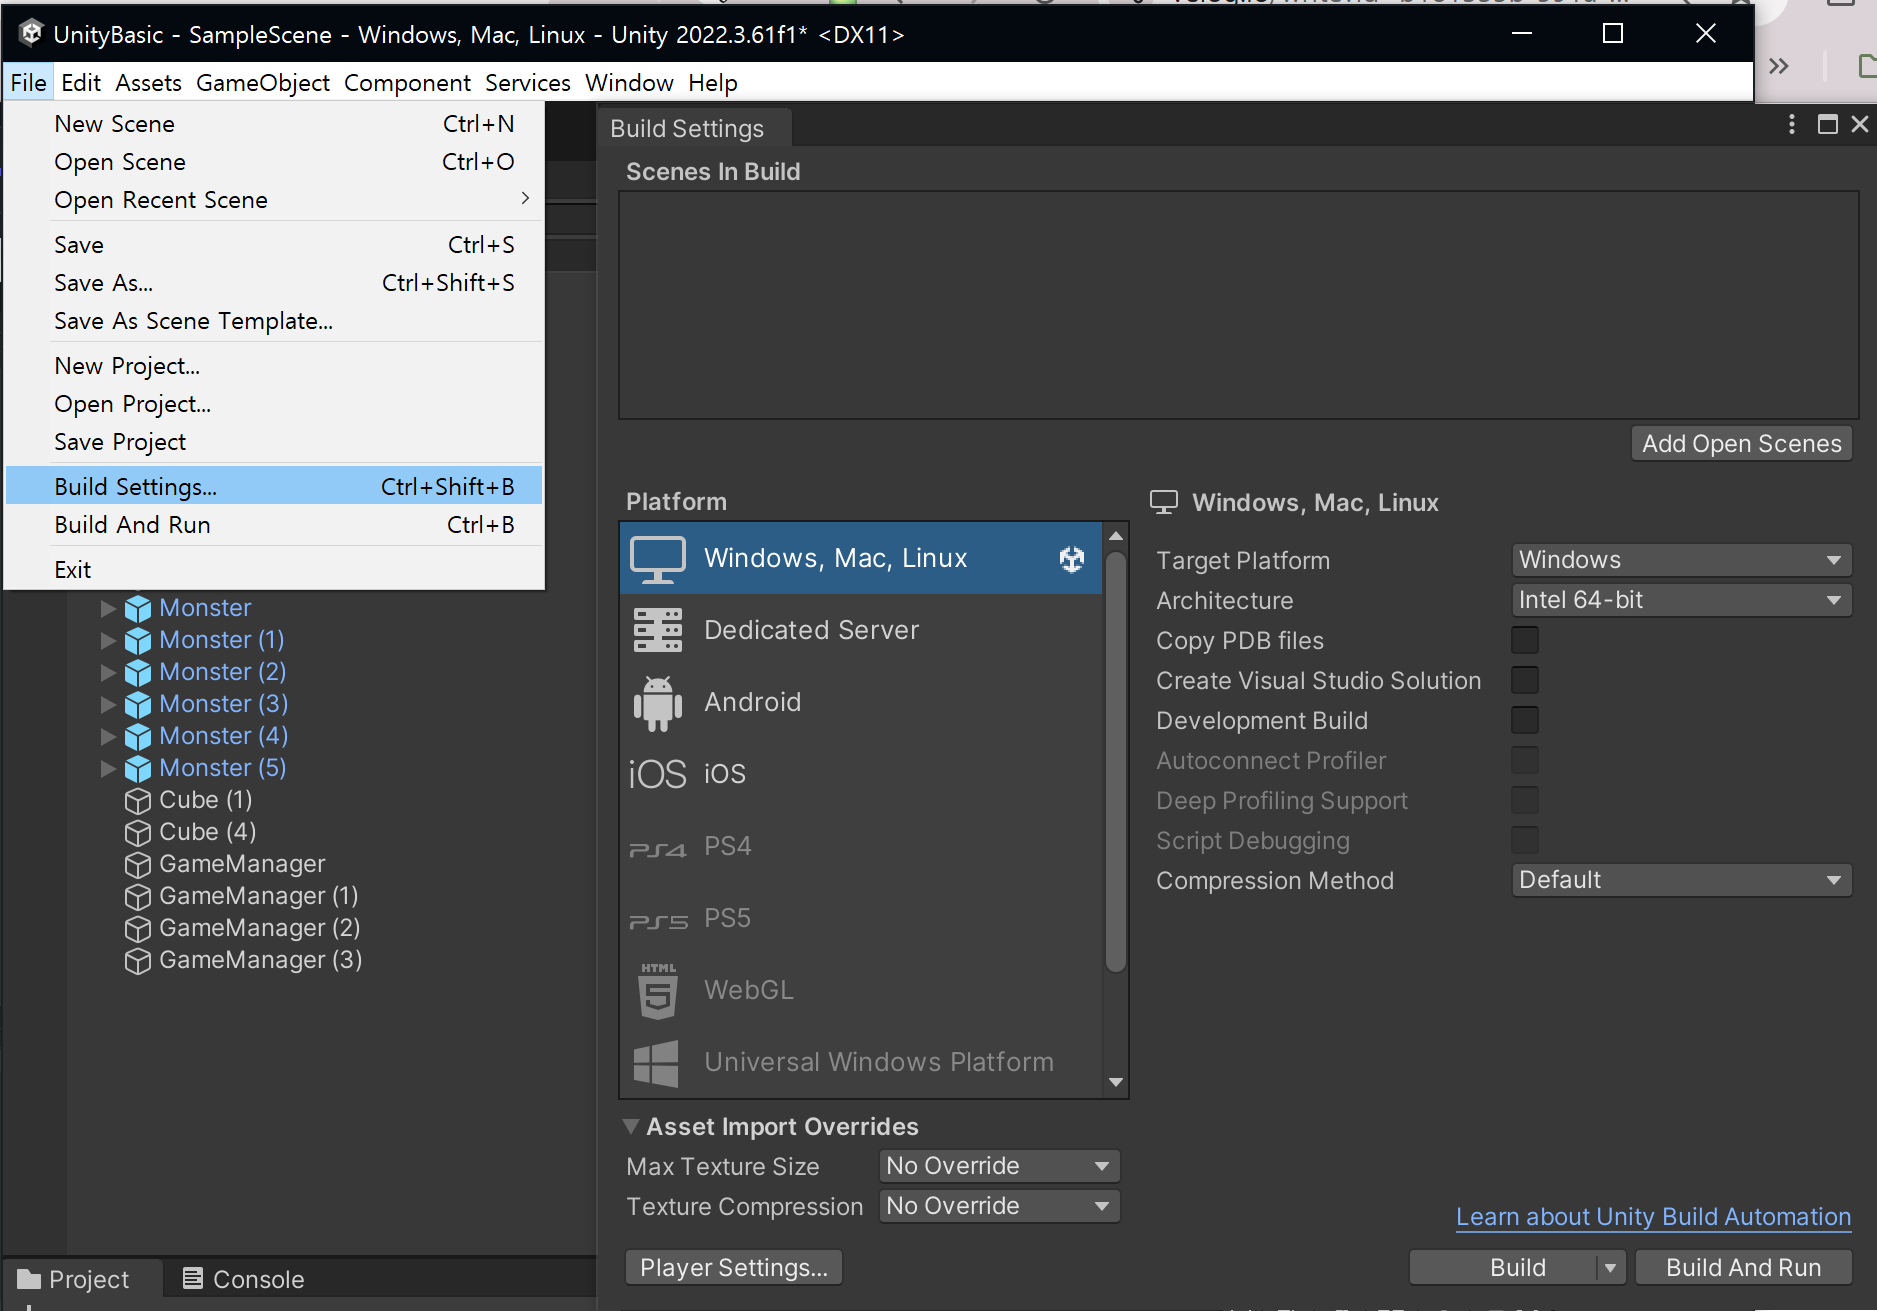Click the Monster (2) prefab cube icon
This screenshot has width=1877, height=1311.
[138, 672]
